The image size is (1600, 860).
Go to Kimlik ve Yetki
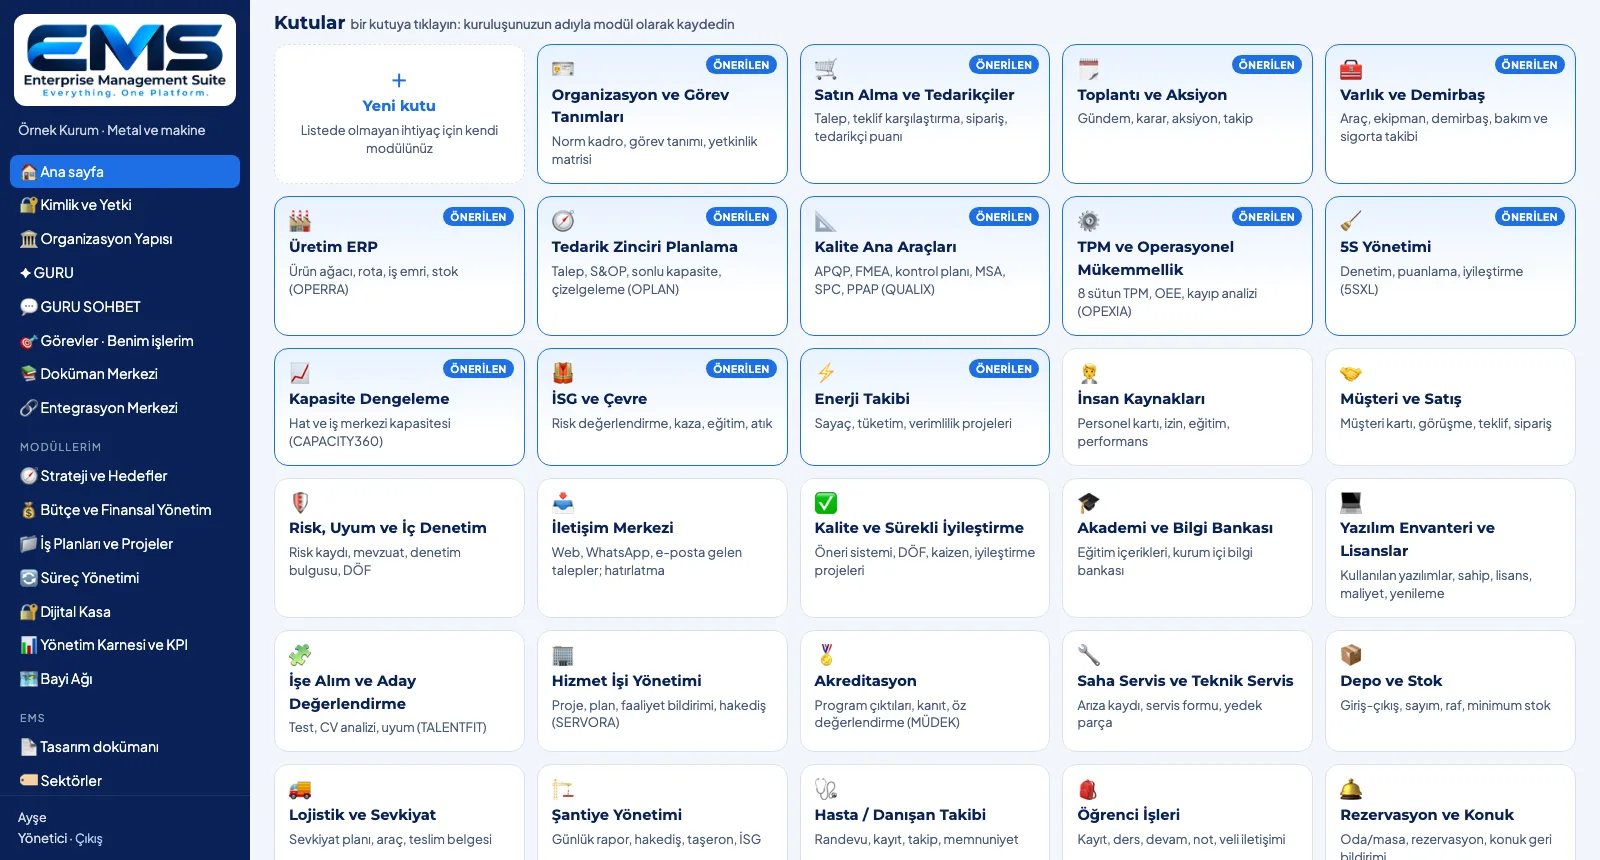click(x=125, y=205)
